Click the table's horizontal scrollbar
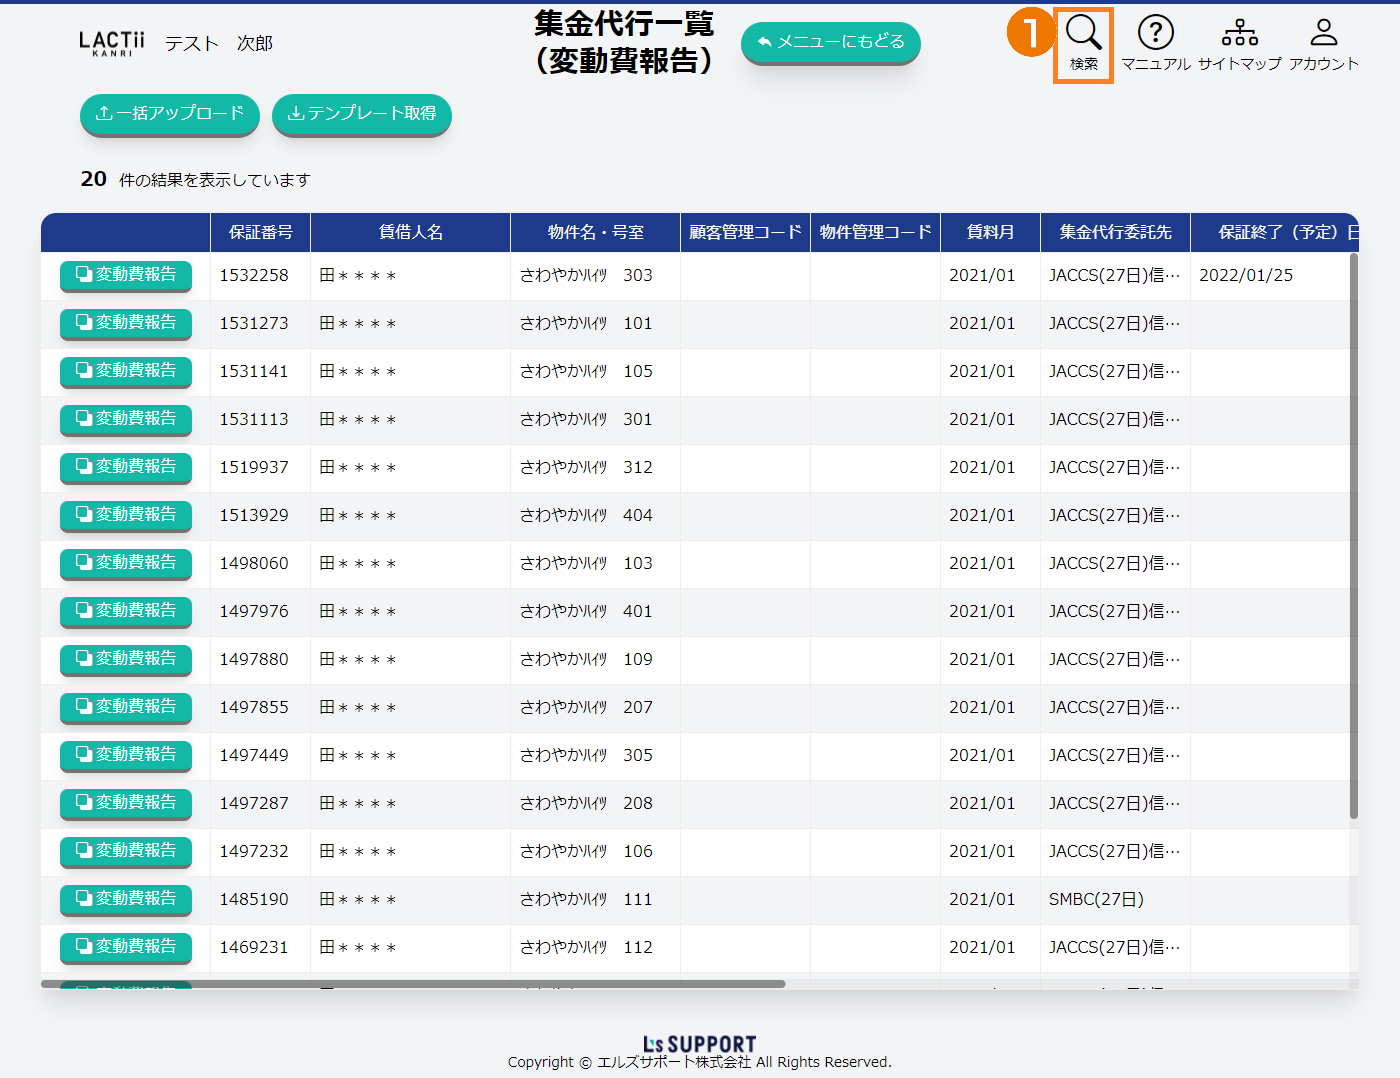The image size is (1400, 1078). tap(412, 984)
